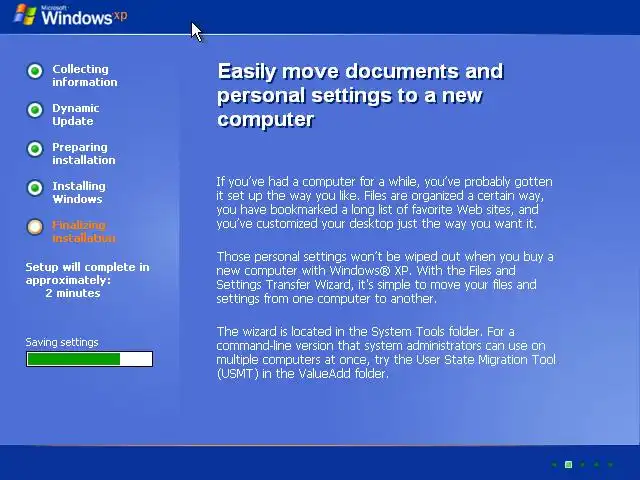
Task: Select the 'Dynamic Update' step label
Action: pyautogui.click(x=76, y=115)
